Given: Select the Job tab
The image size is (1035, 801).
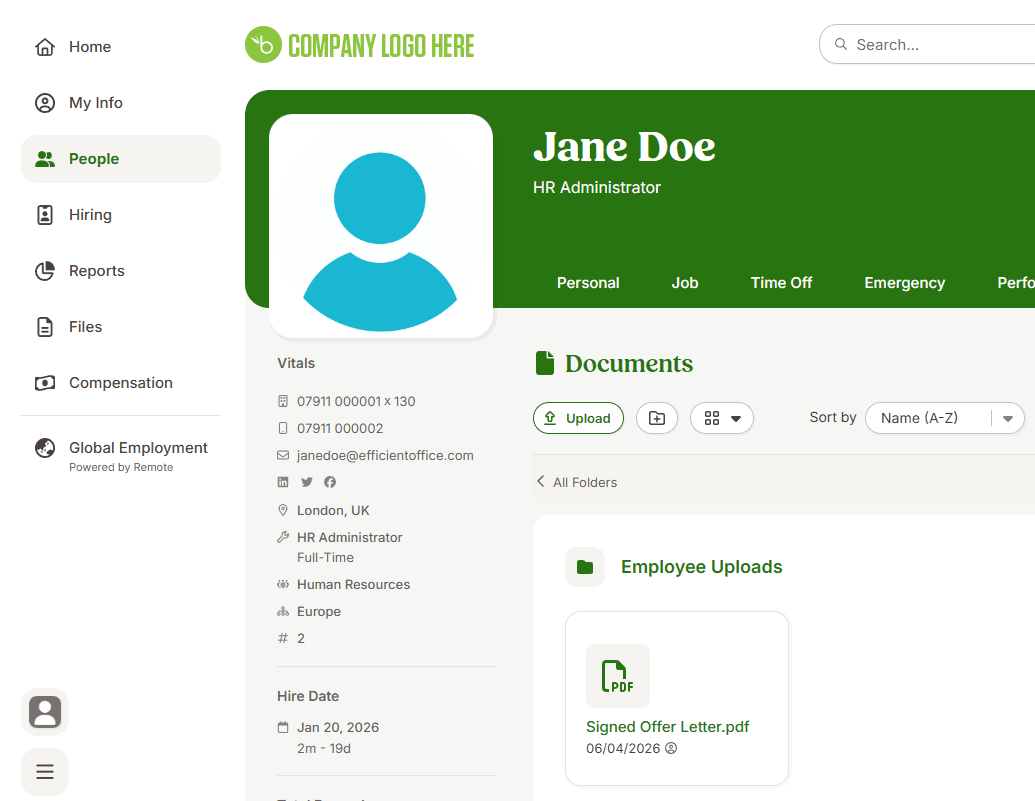Looking at the screenshot, I should 684,283.
